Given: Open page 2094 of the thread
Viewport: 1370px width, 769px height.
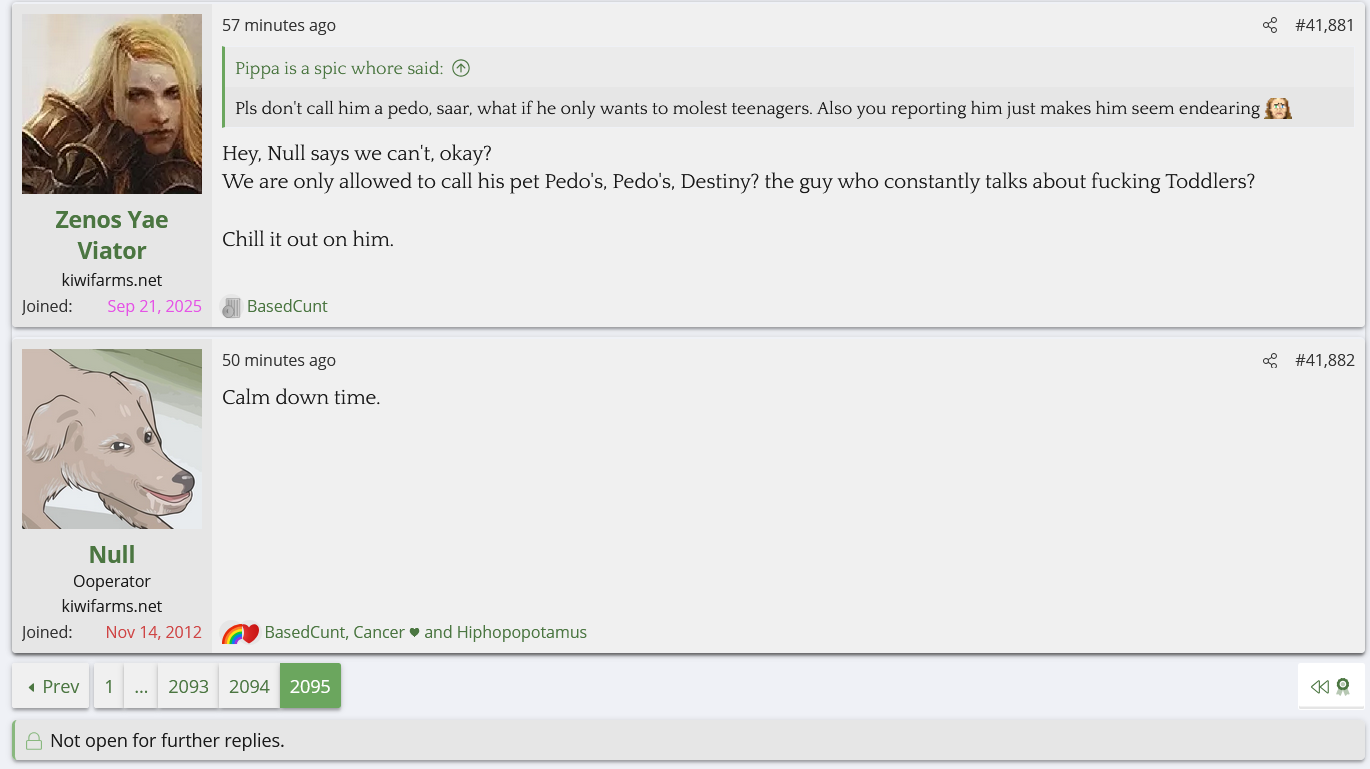Looking at the screenshot, I should 249,686.
